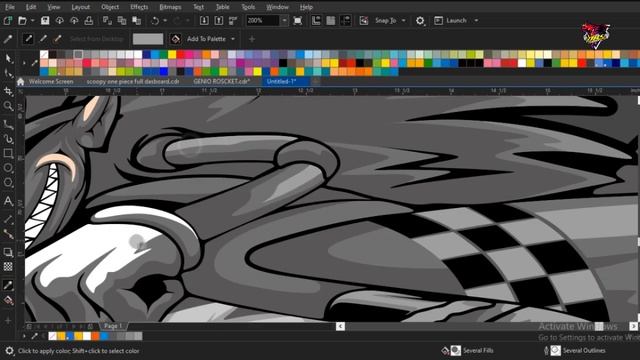Screen dimensions: 640x360
Task: Click the zoom level input field
Action: click(262, 20)
